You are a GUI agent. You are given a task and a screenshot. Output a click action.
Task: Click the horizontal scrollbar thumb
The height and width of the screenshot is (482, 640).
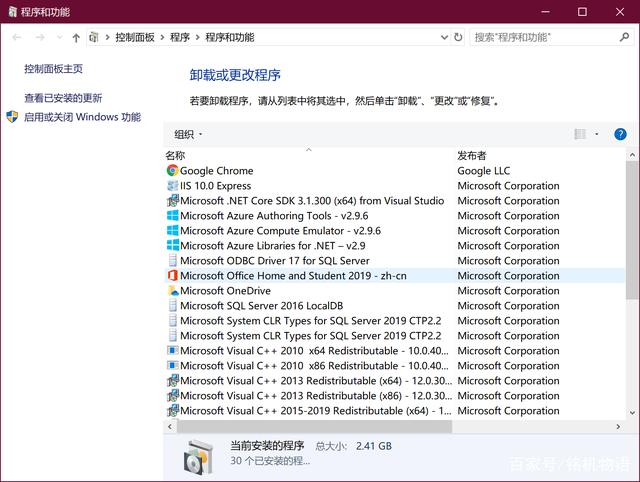coord(314,426)
